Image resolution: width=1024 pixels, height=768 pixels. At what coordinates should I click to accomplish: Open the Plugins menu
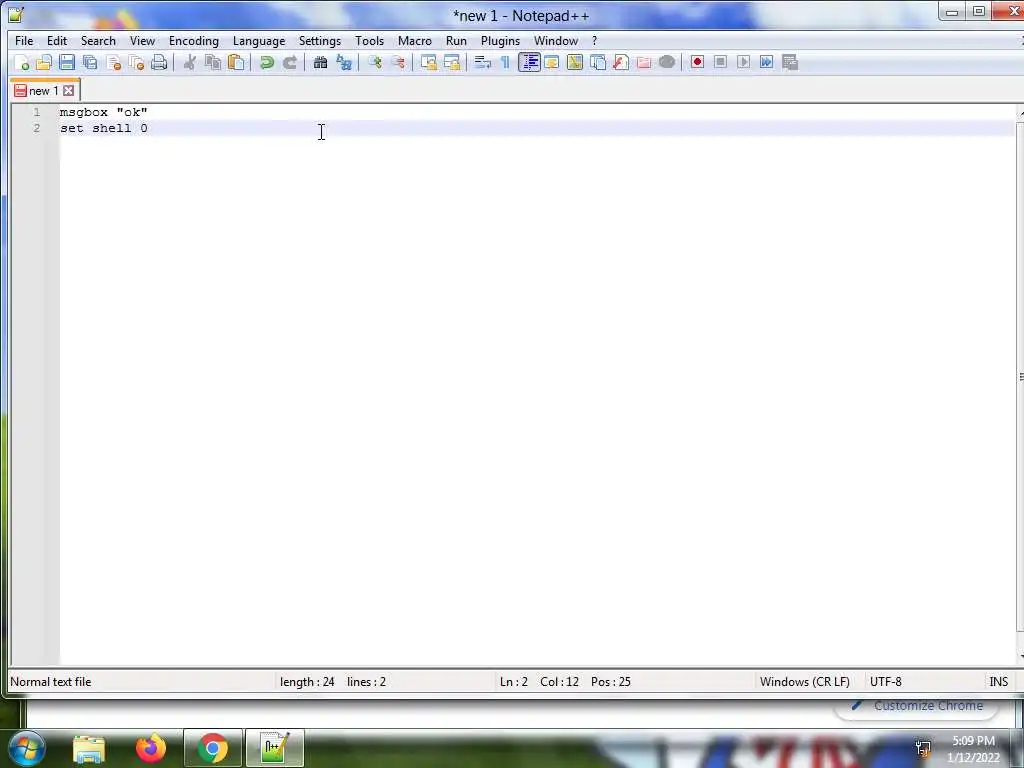coord(500,40)
